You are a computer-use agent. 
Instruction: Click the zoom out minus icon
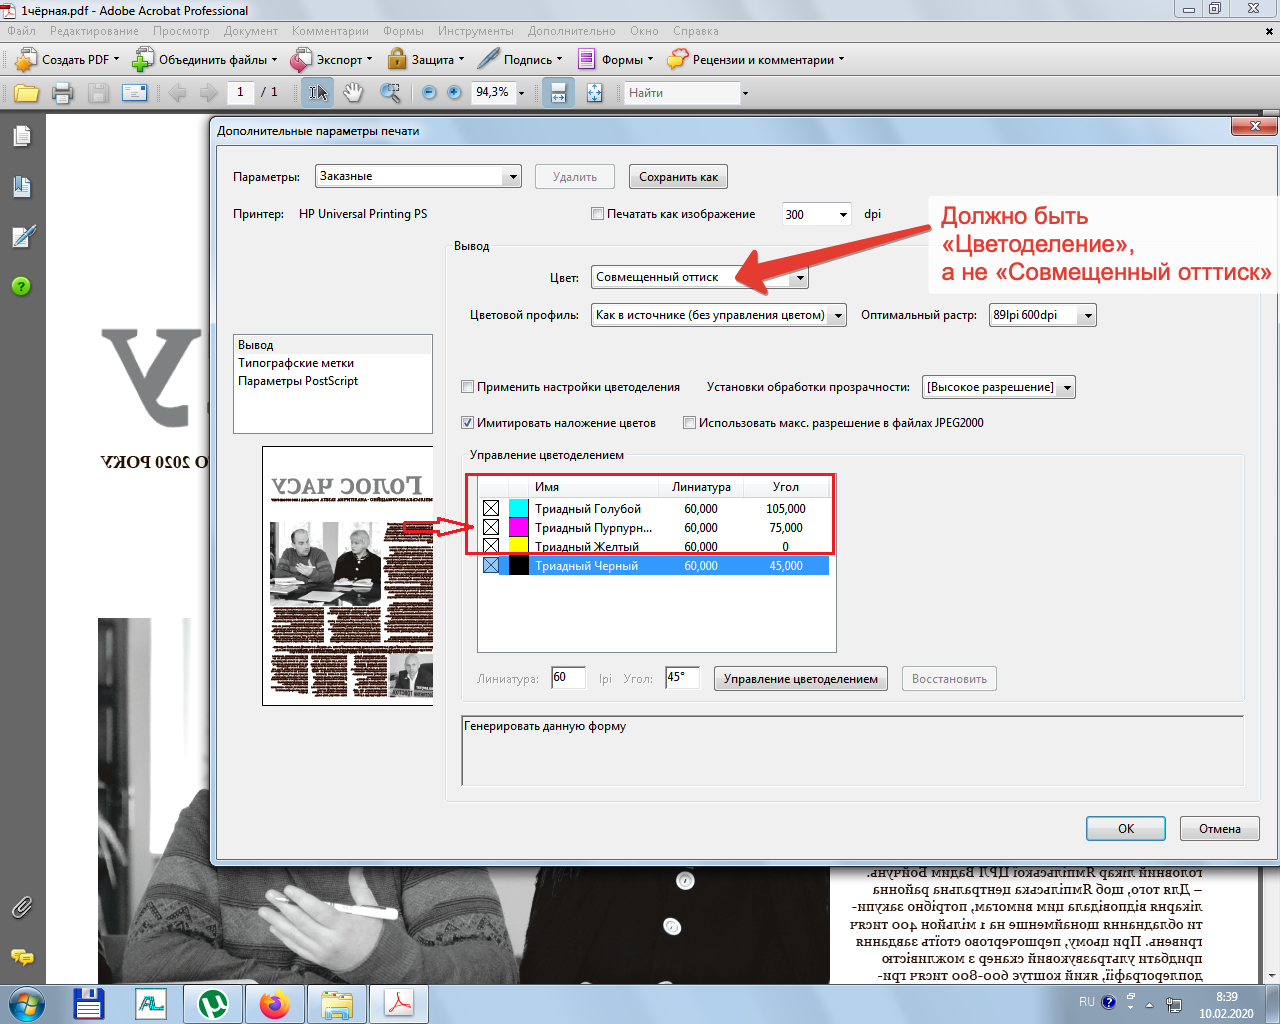429,92
